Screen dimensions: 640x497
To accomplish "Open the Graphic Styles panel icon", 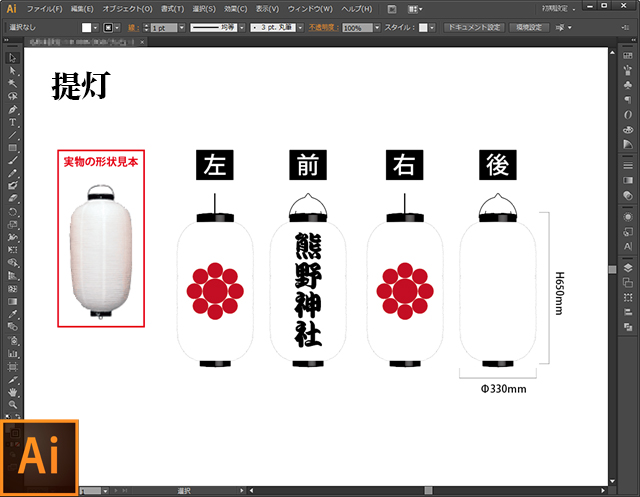I will coord(628,231).
